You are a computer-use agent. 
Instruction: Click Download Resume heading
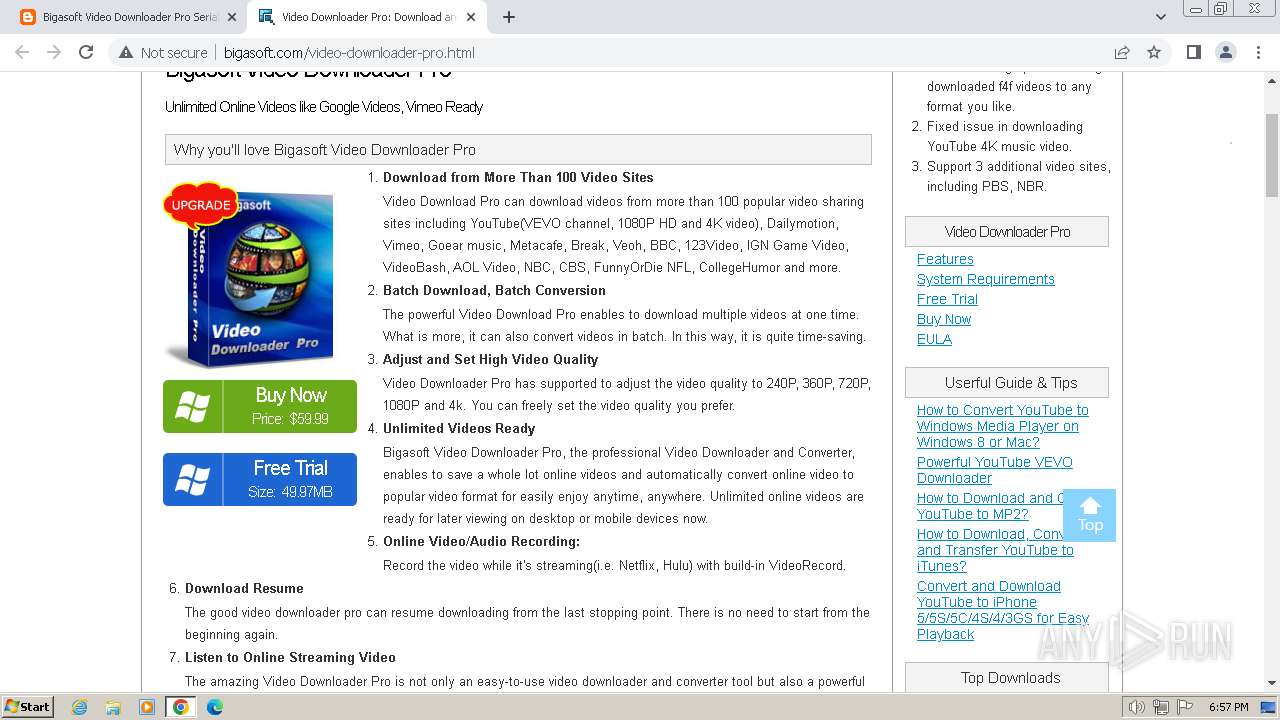[x=244, y=588]
